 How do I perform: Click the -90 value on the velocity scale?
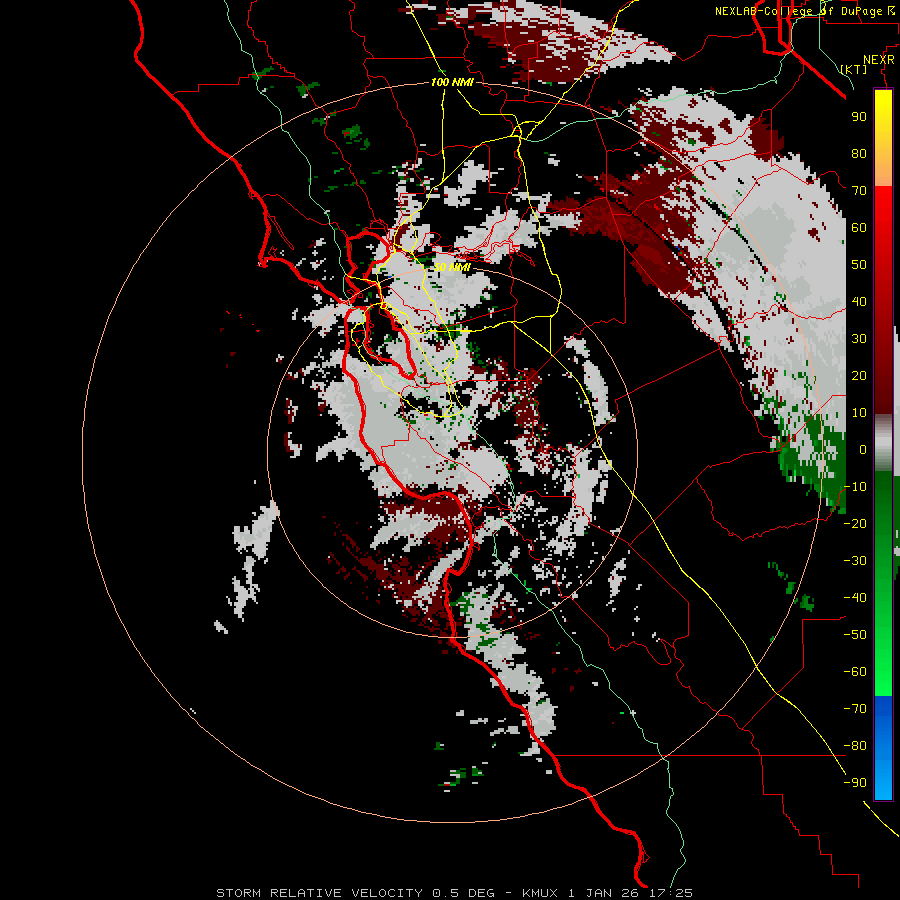(x=855, y=783)
